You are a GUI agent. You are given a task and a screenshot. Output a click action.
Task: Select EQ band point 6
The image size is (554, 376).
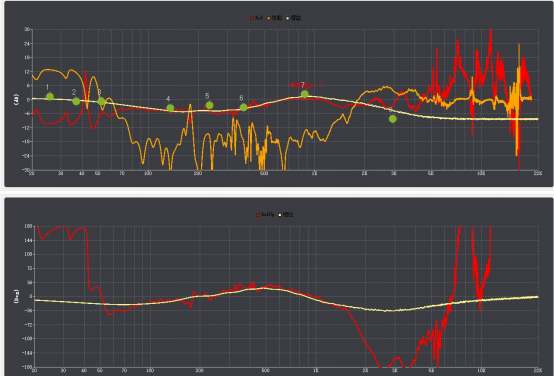pyautogui.click(x=243, y=107)
